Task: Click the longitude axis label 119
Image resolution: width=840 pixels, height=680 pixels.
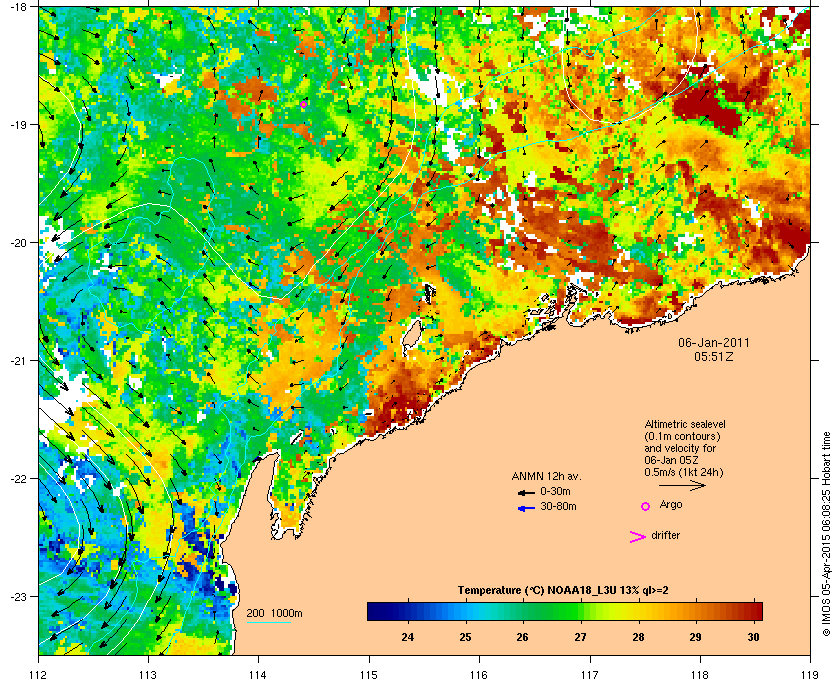Action: [810, 674]
